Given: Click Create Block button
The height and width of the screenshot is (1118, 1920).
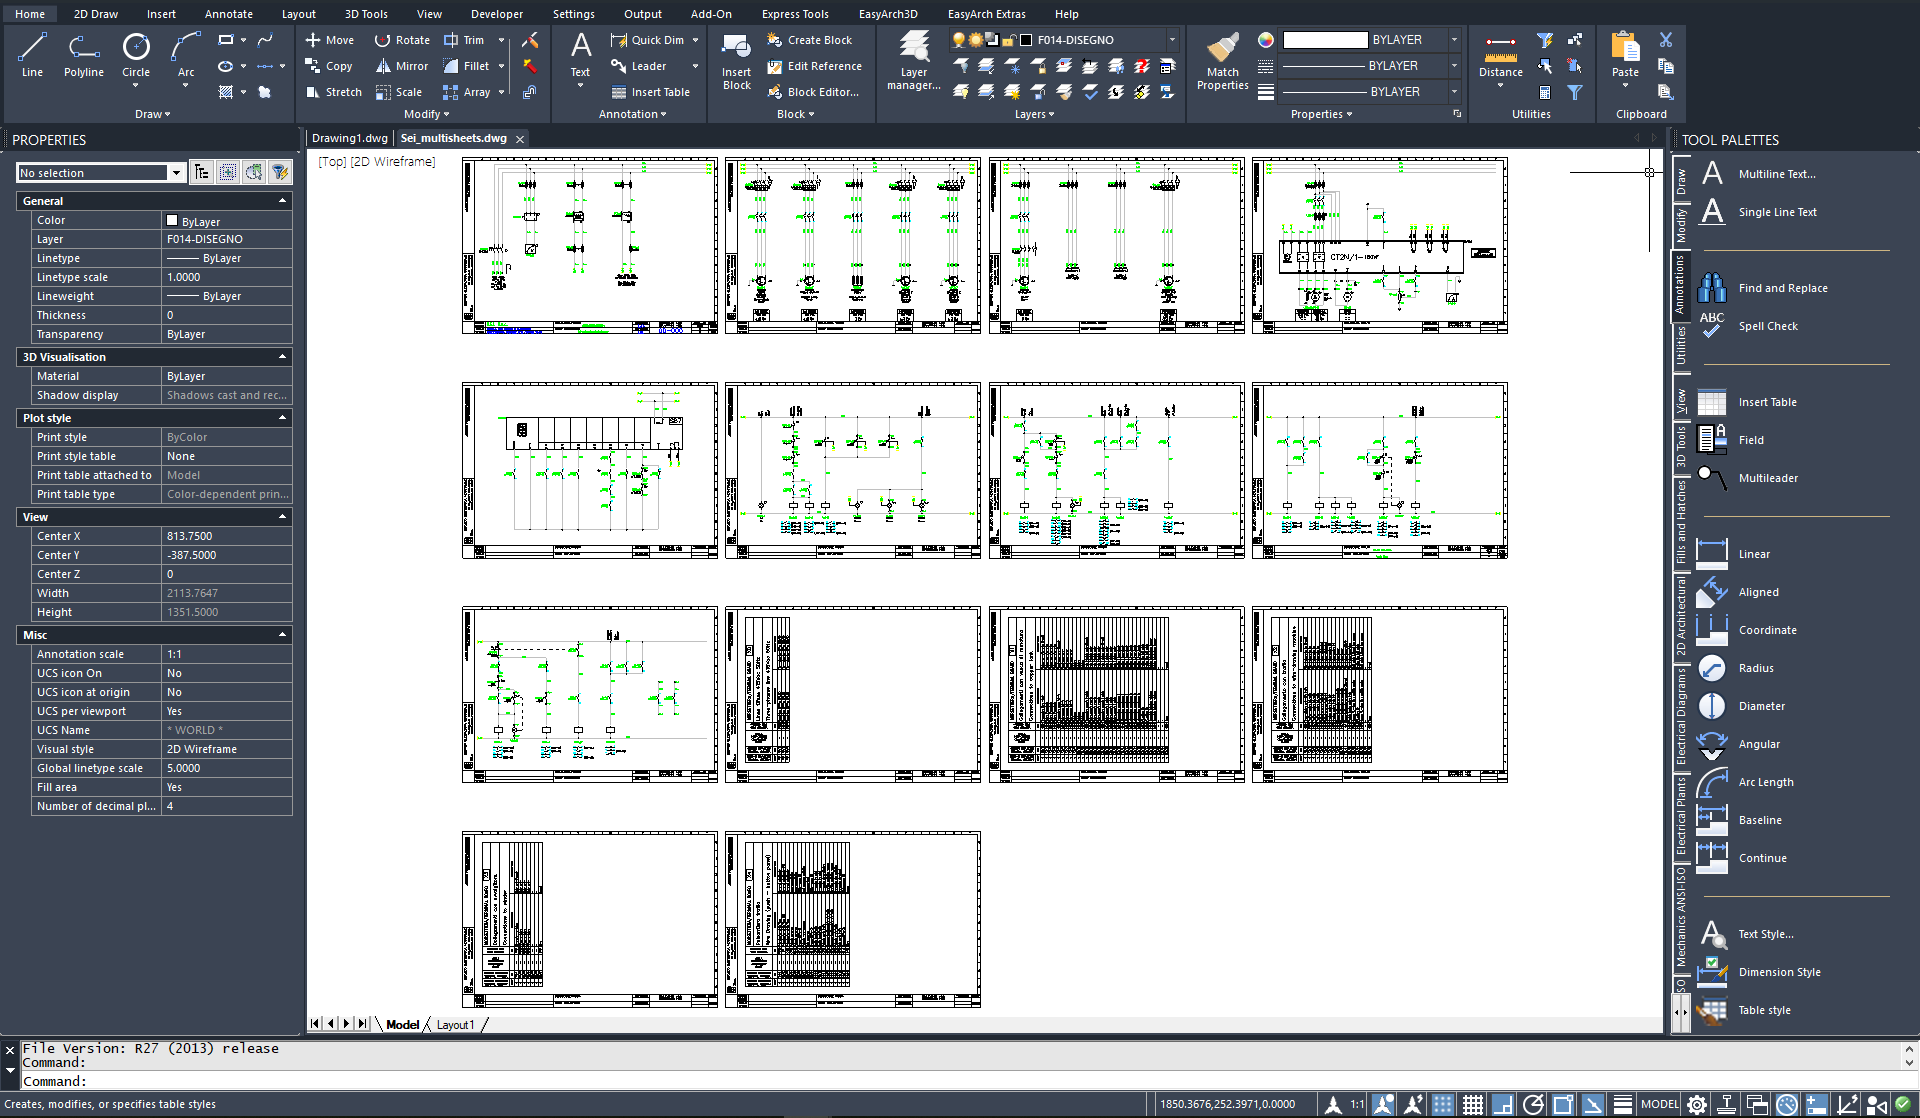Looking at the screenshot, I should pos(809,40).
